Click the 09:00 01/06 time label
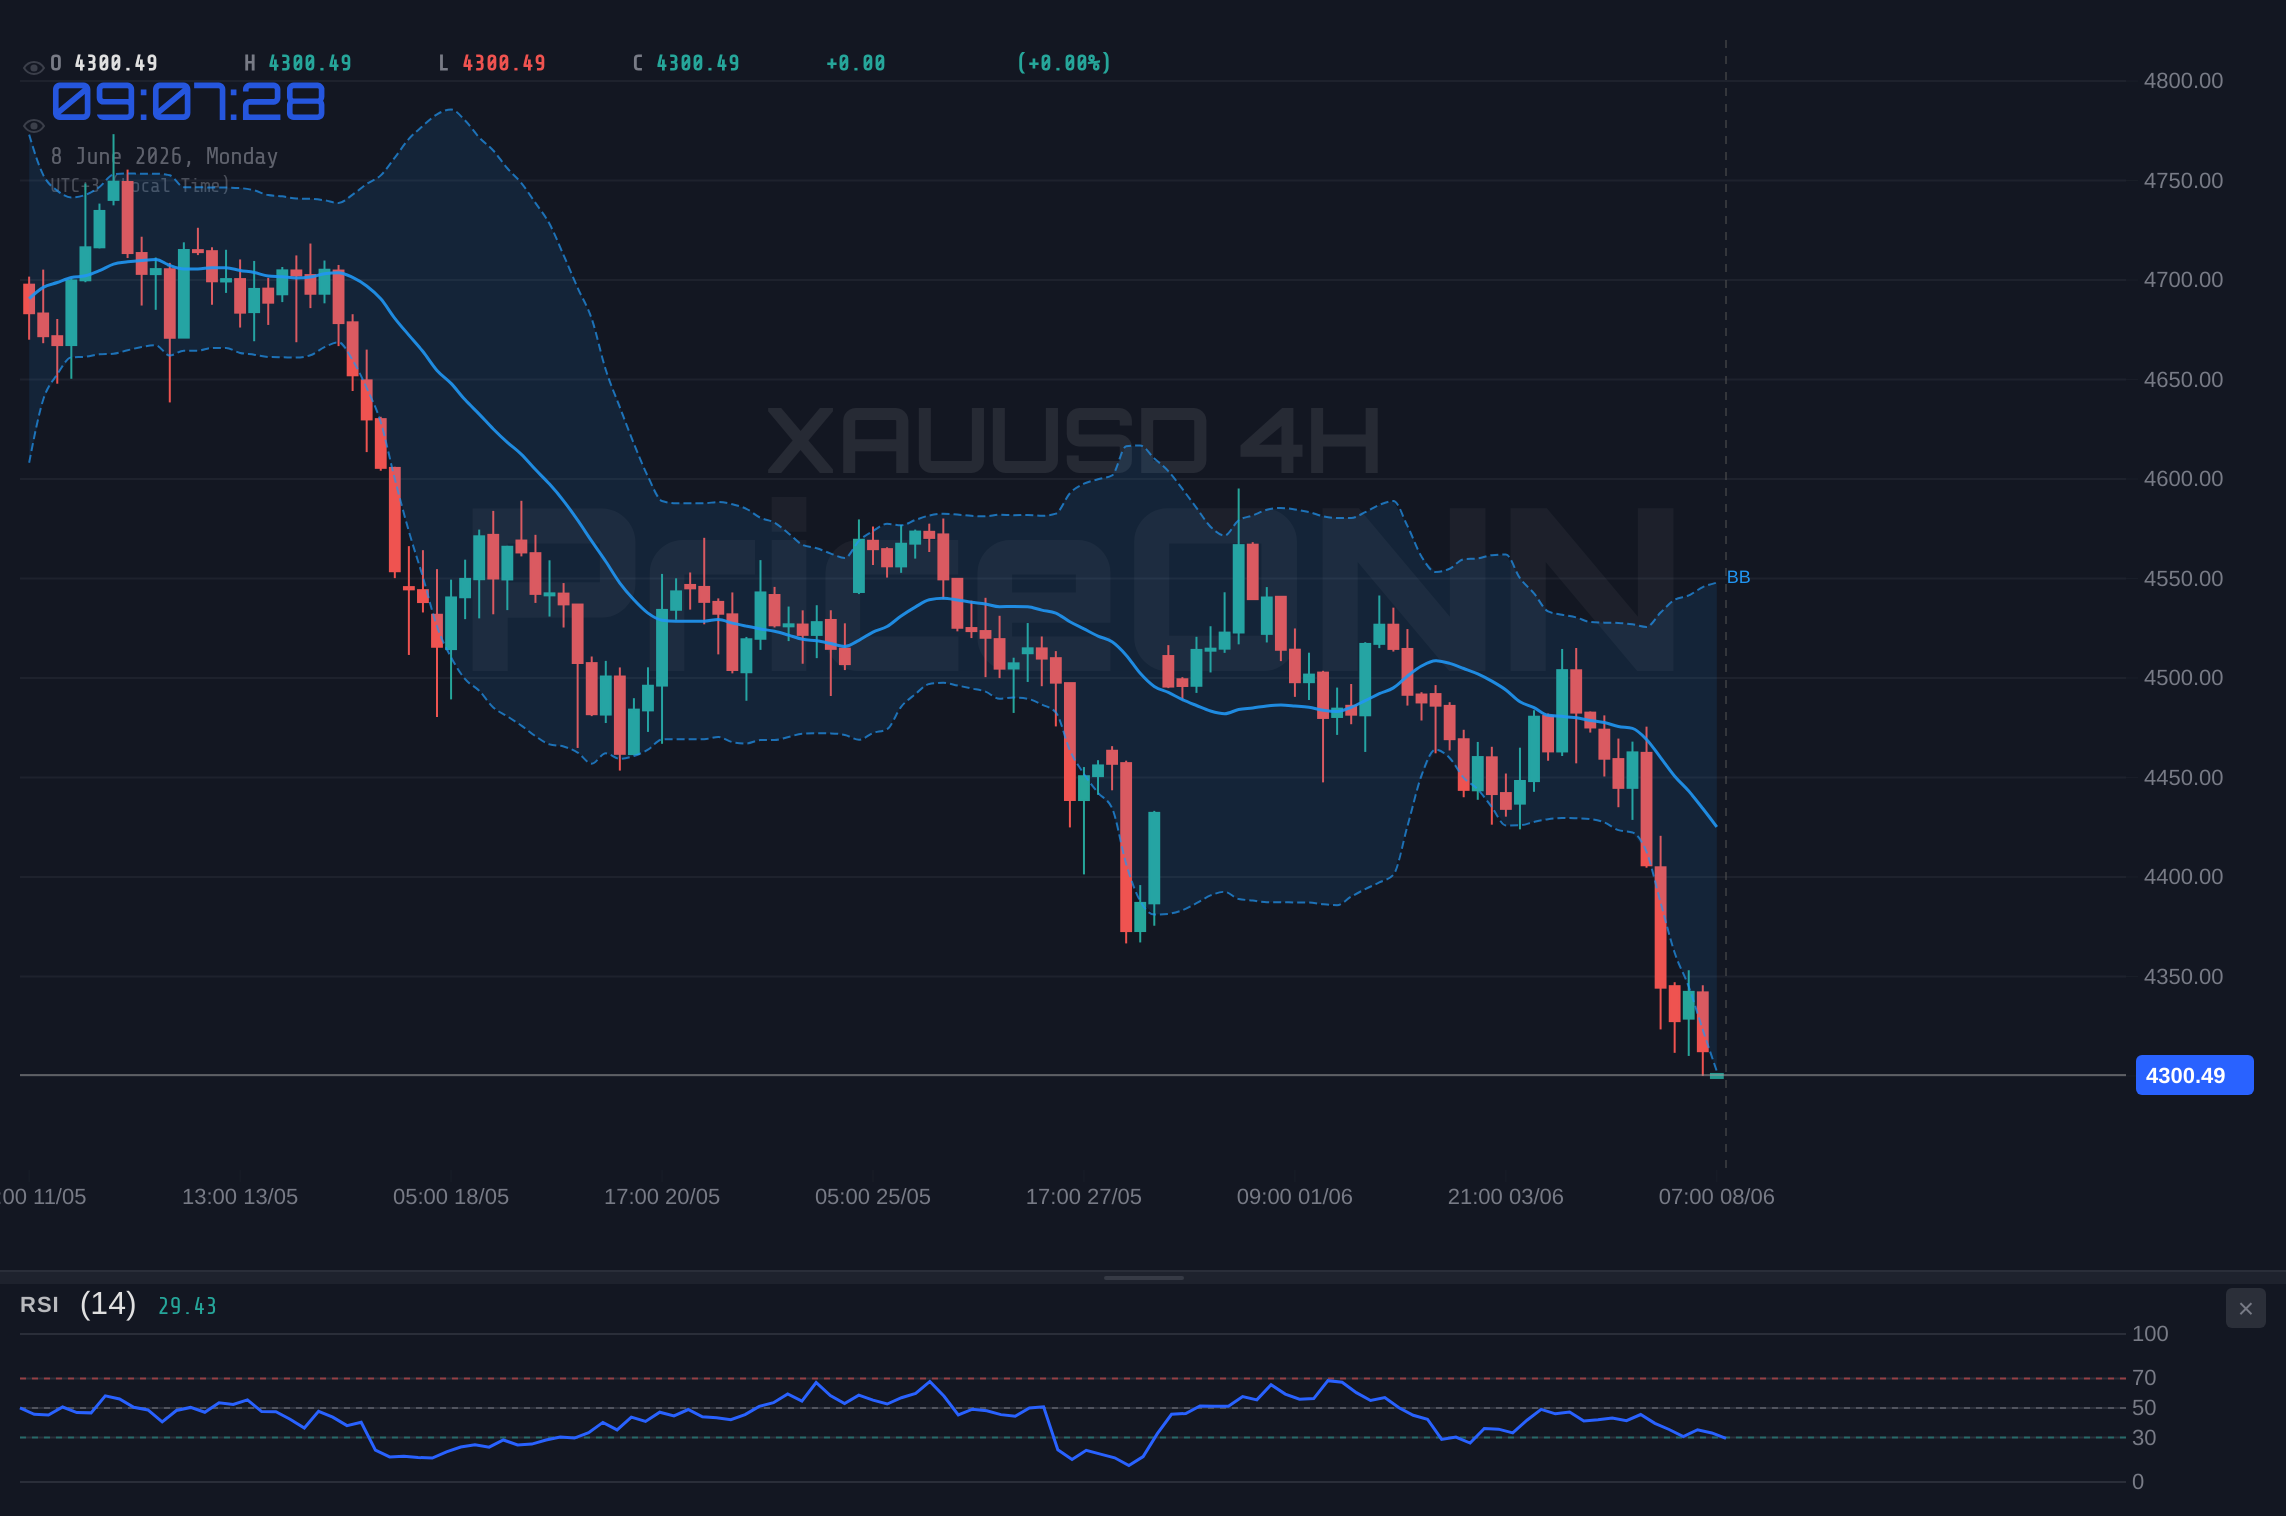Screen dimensions: 2286x1516 pyautogui.click(x=1295, y=1197)
